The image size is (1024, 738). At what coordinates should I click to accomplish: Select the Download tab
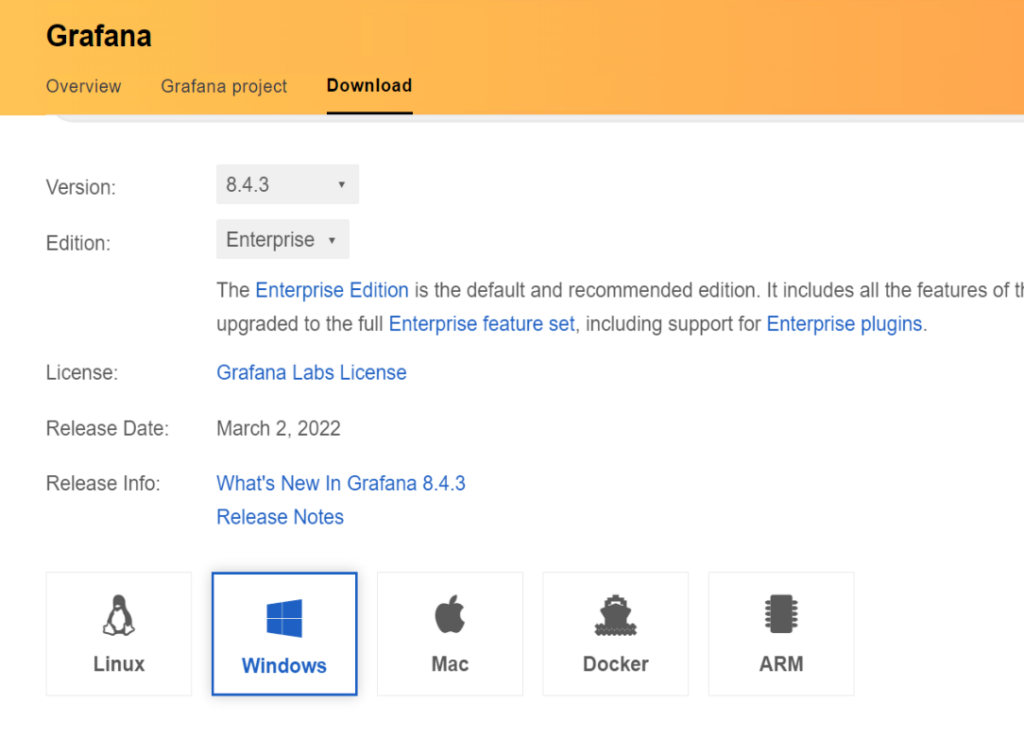(x=369, y=86)
